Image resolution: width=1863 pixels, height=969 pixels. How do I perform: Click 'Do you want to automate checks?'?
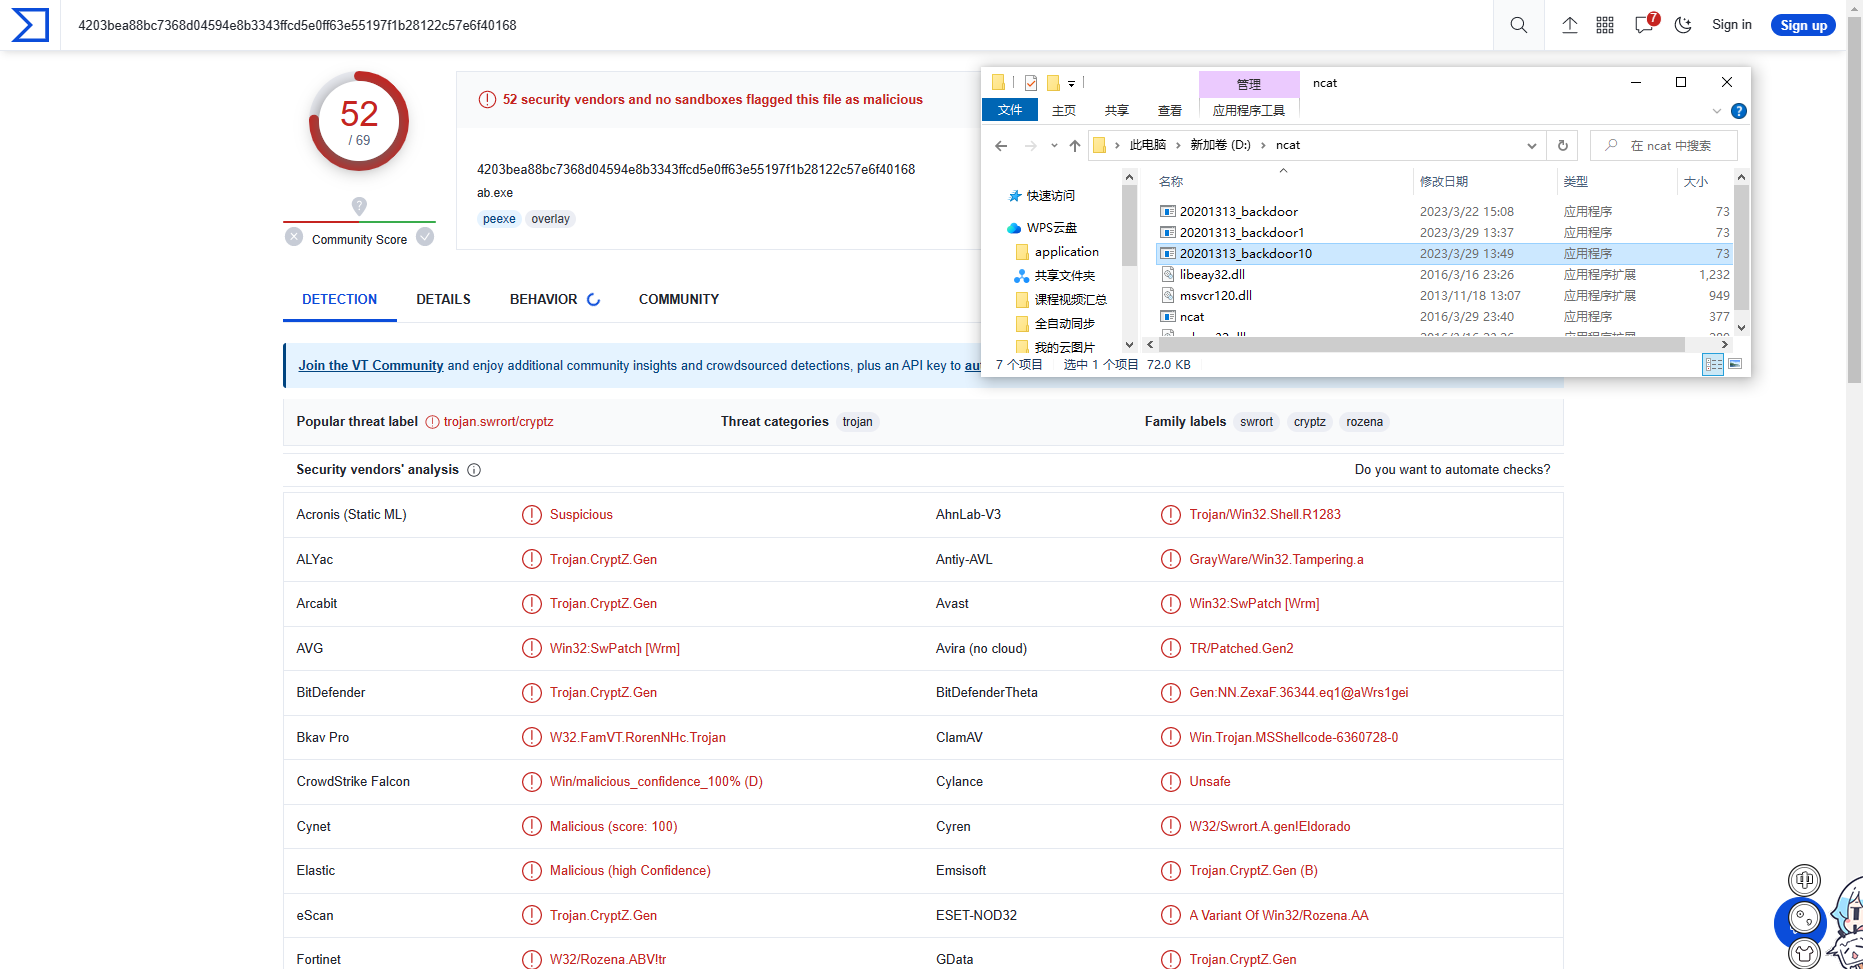pos(1452,470)
